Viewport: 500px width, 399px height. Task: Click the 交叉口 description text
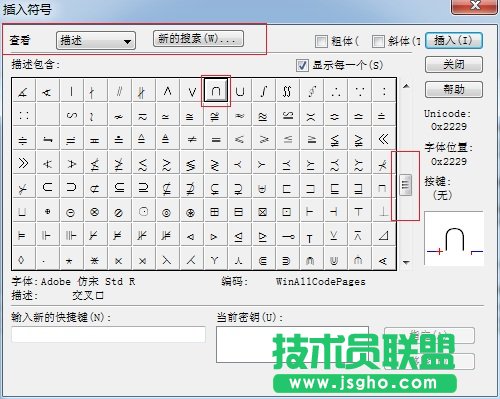(88, 295)
